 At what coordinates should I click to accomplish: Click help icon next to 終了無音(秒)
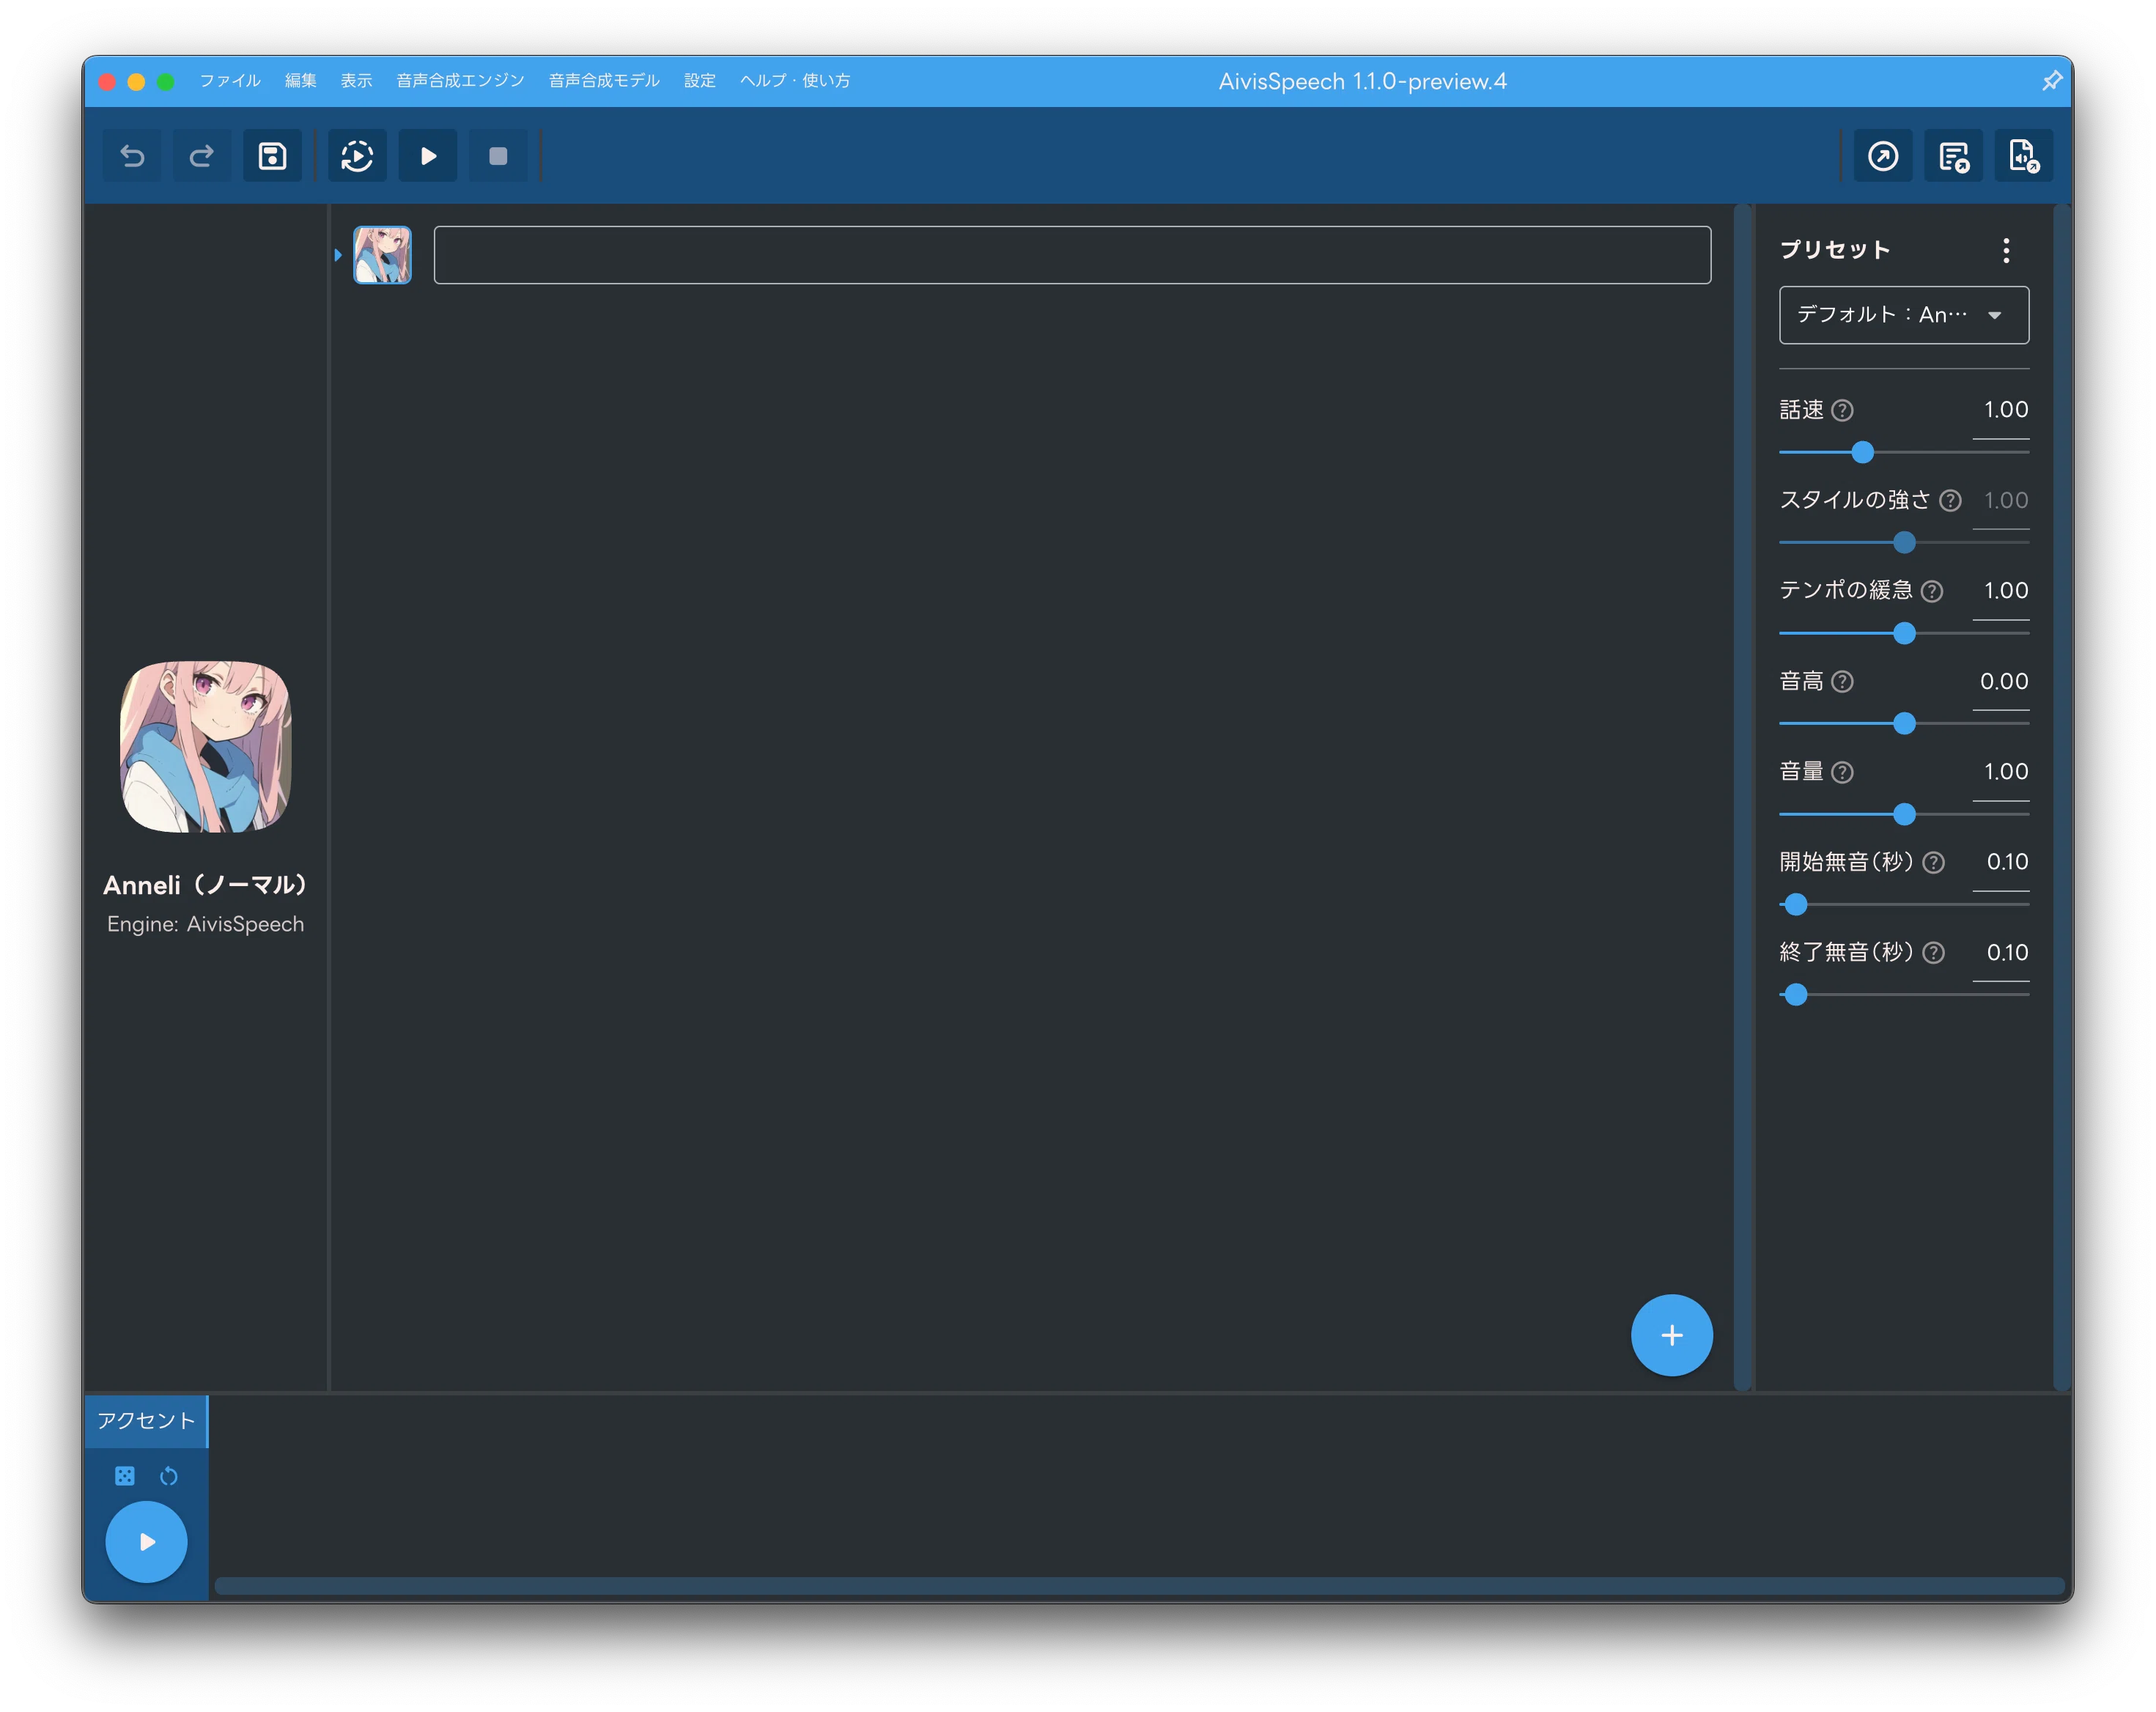point(1934,953)
